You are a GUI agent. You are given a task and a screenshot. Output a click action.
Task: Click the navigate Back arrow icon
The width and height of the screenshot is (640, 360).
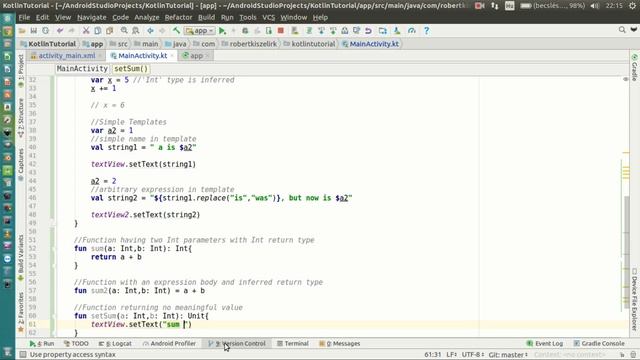coord(150,31)
